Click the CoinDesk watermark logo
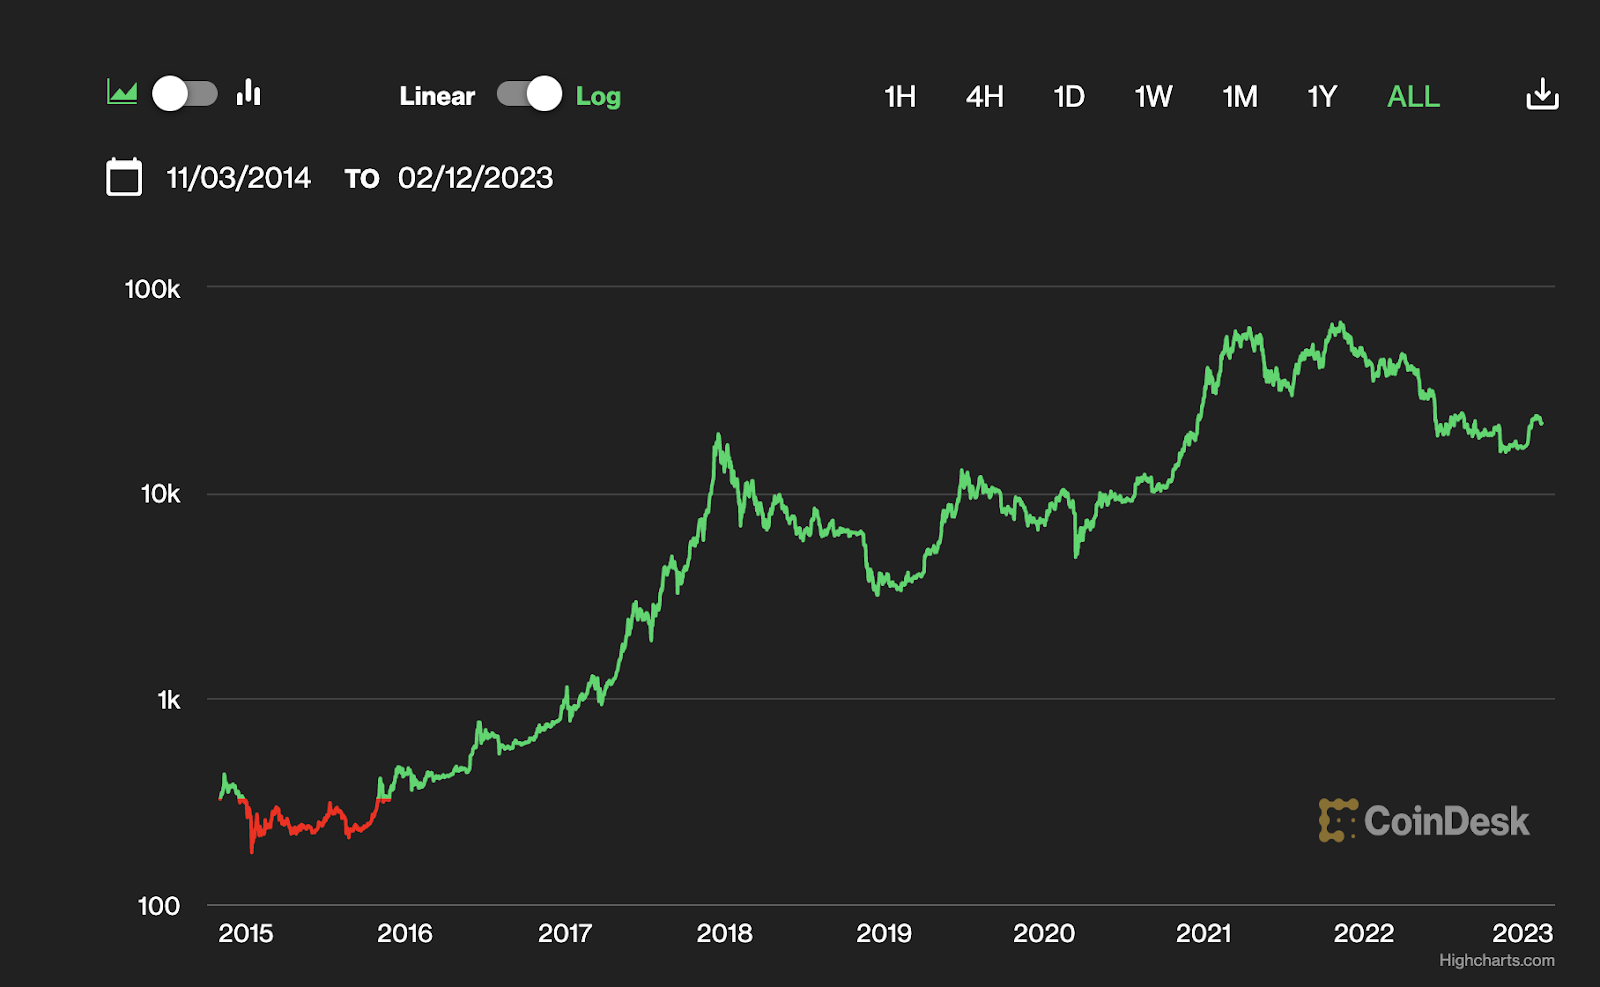 [1424, 821]
